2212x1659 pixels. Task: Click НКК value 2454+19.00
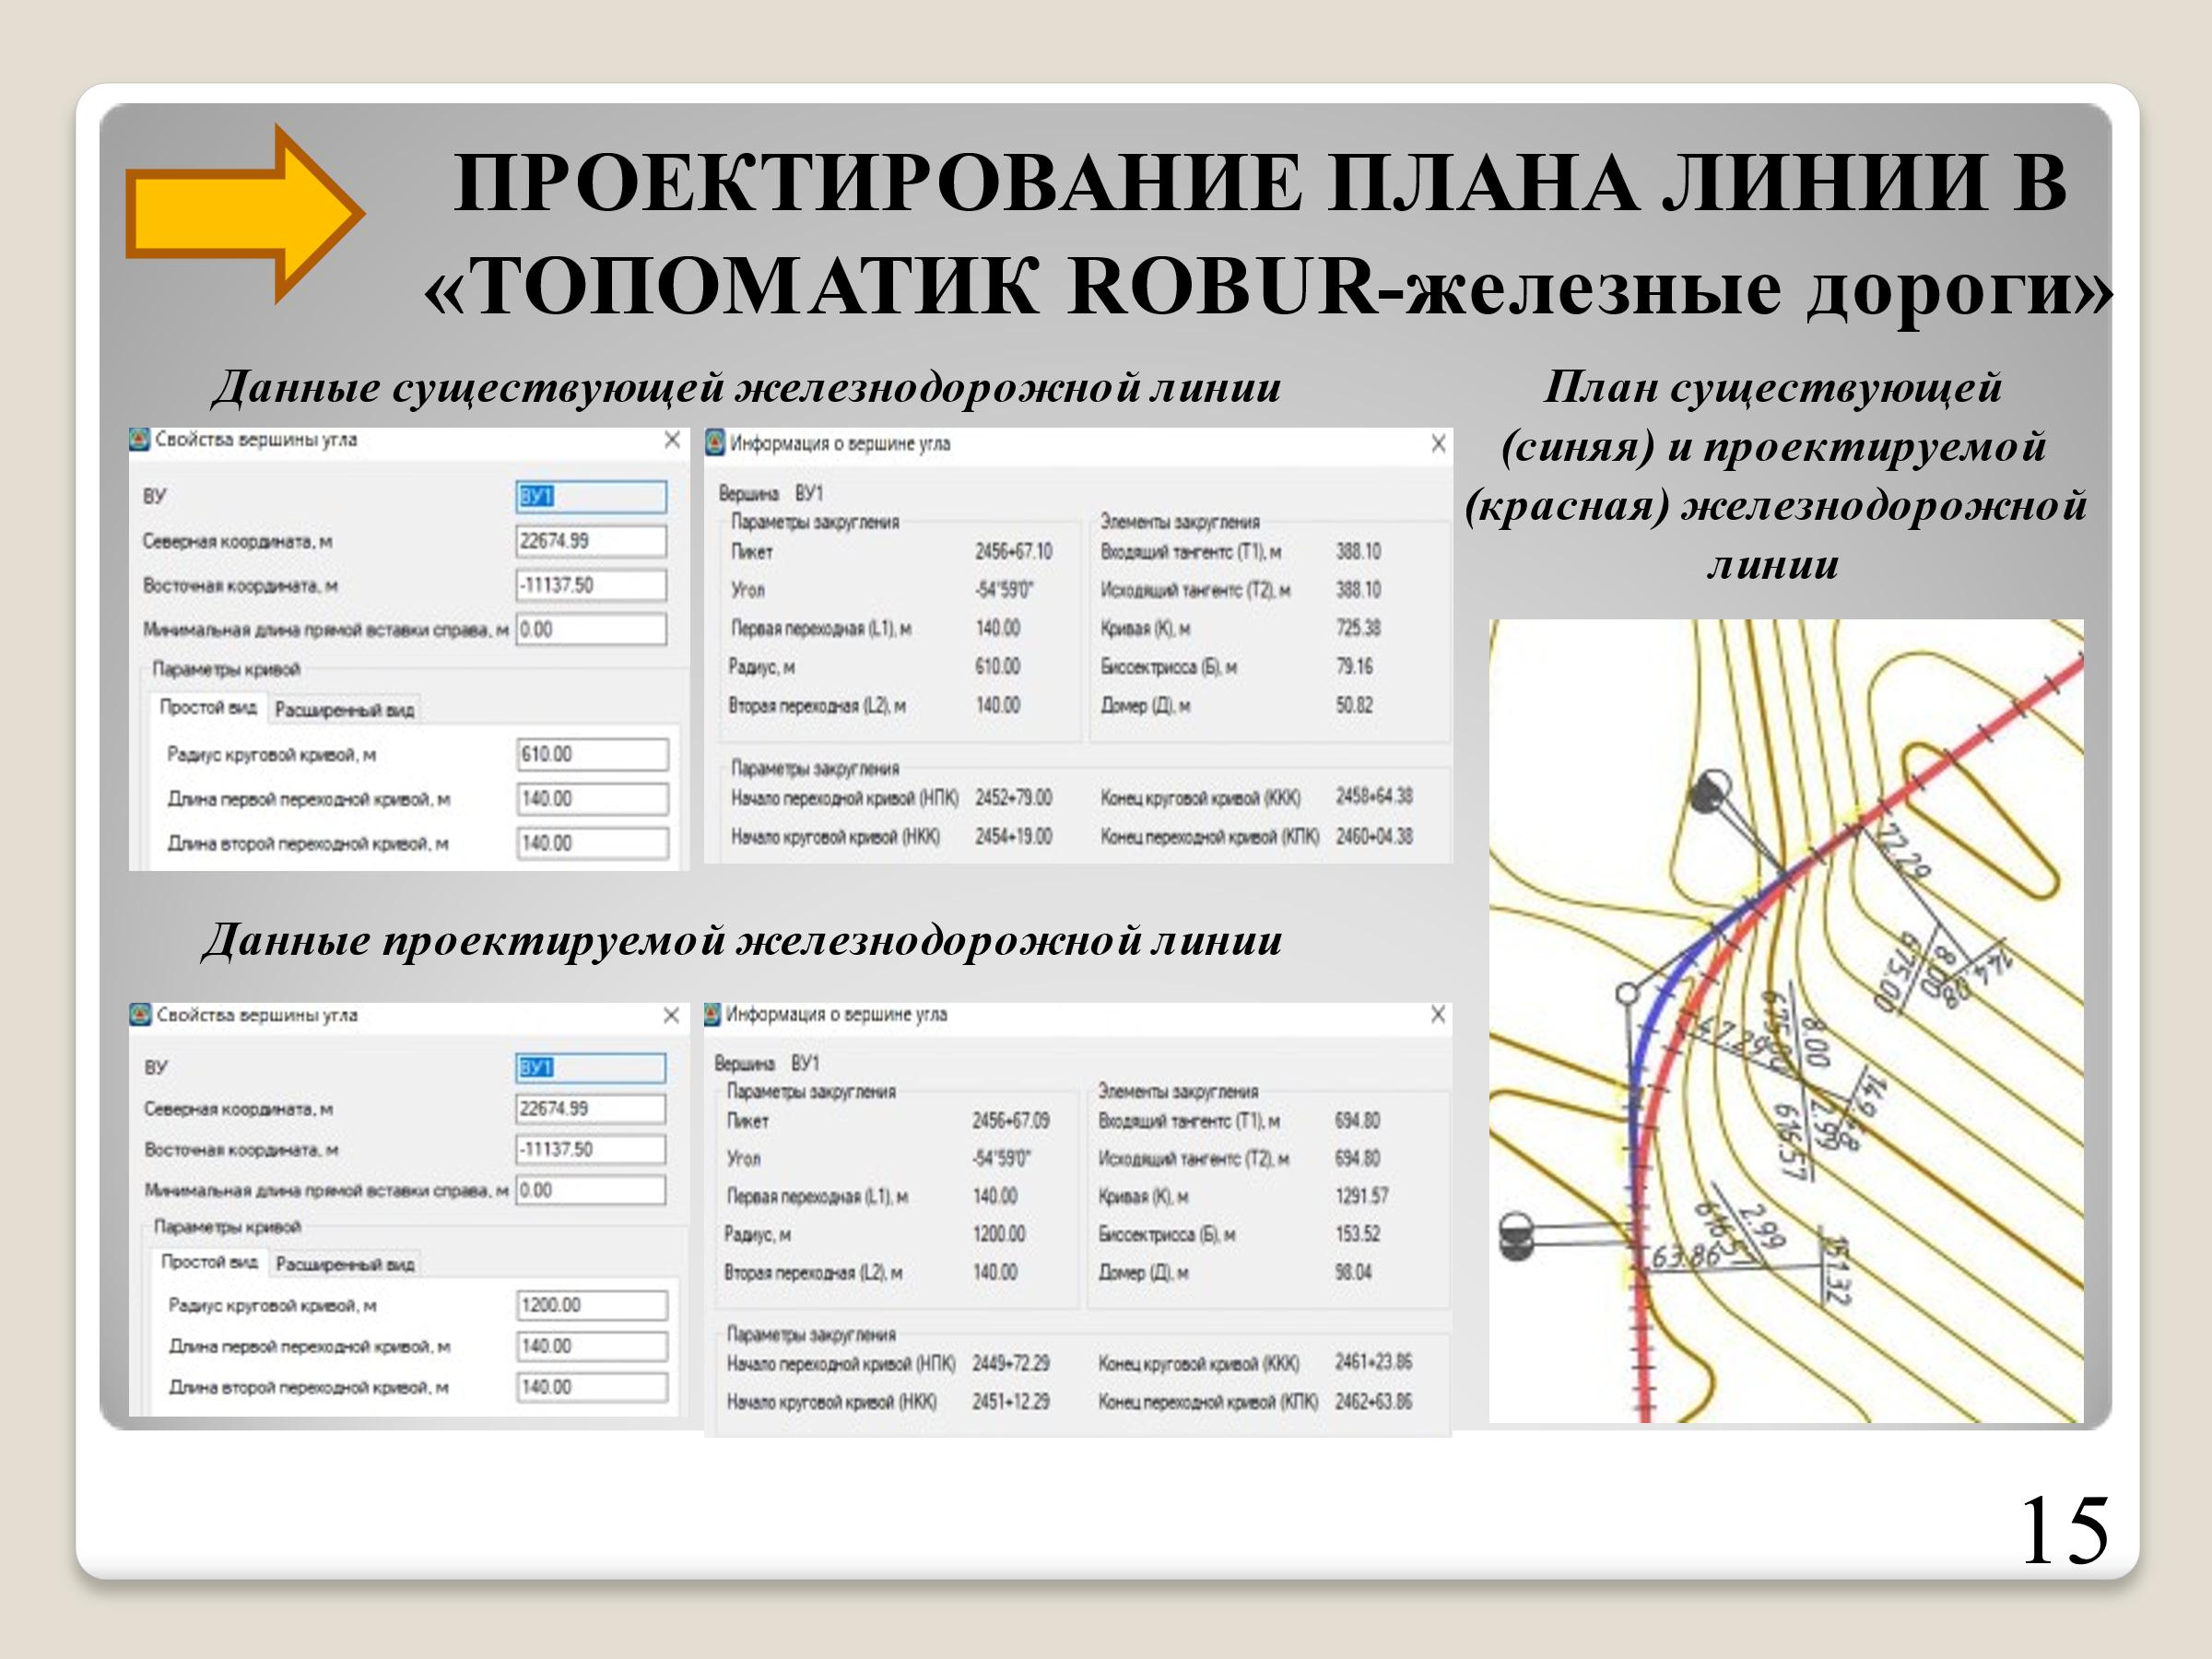pyautogui.click(x=1013, y=836)
